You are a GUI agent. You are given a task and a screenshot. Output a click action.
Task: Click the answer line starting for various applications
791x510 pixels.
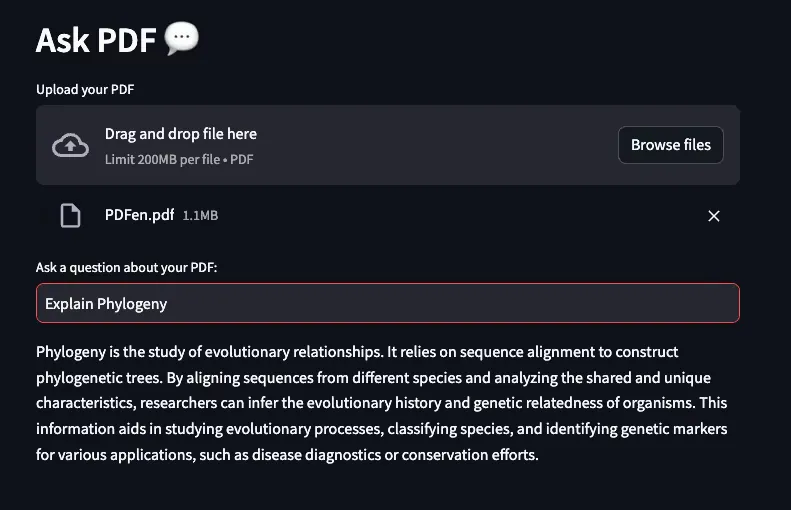(287, 455)
